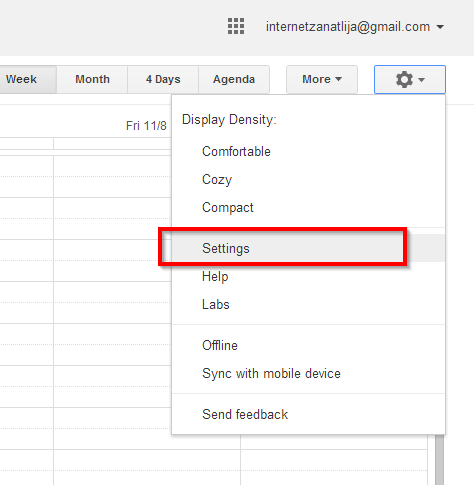The width and height of the screenshot is (474, 485).
Task: Click the Fri 11/8 day header
Action: [146, 126]
